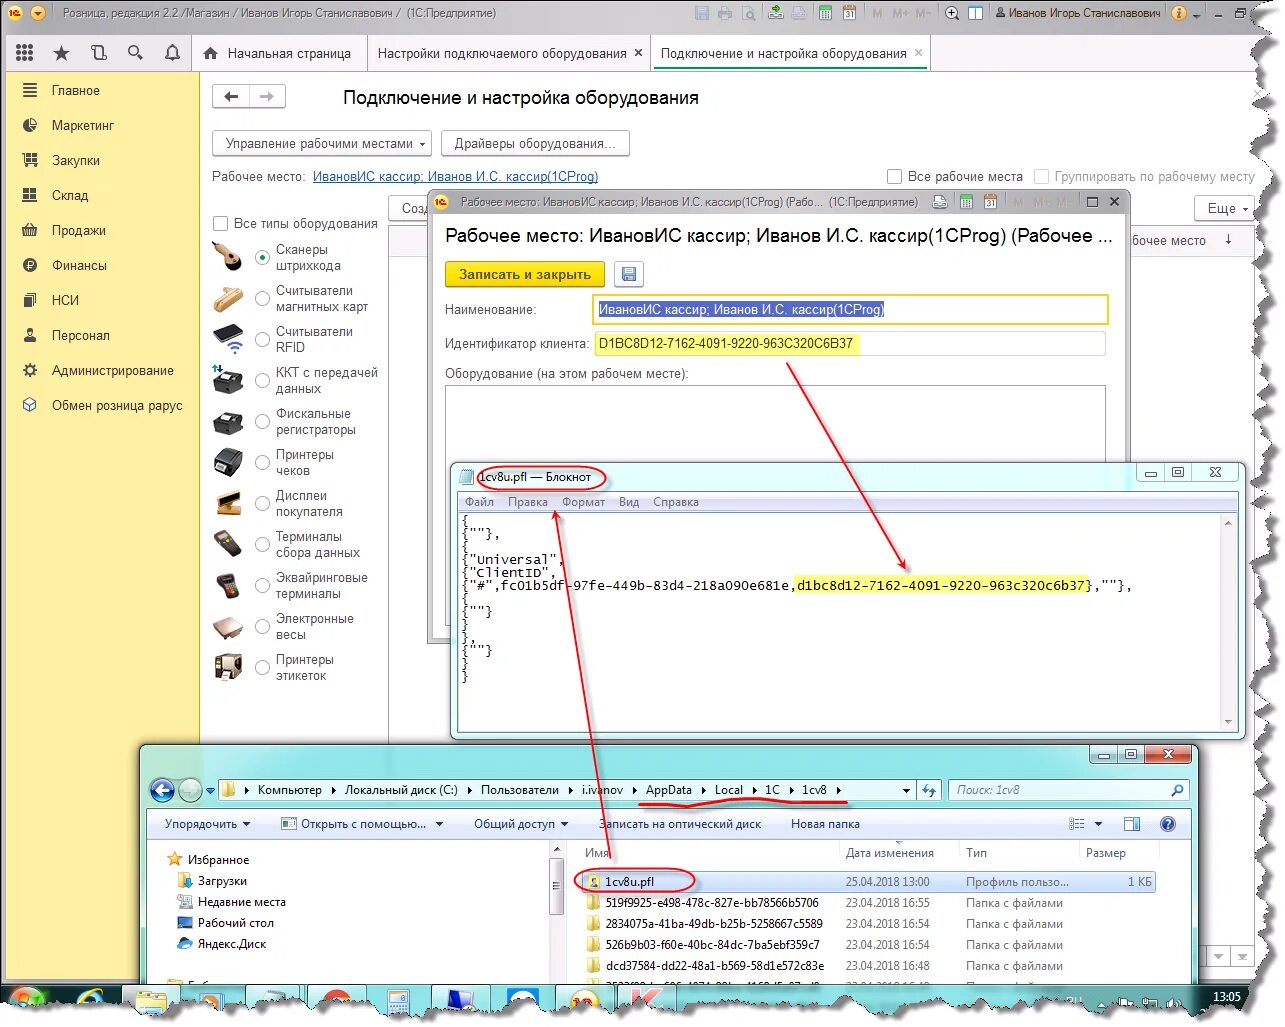Click the Explorer back navigation button
The height and width of the screenshot is (1027, 1285).
162,790
